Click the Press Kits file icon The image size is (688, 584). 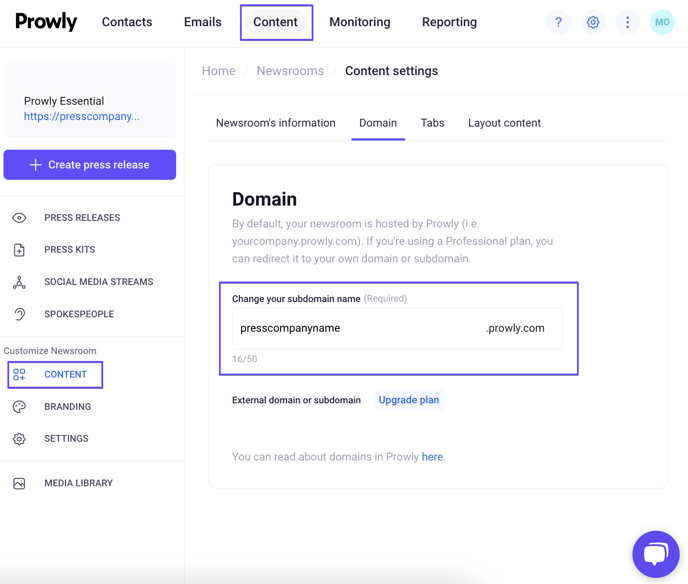(x=19, y=250)
